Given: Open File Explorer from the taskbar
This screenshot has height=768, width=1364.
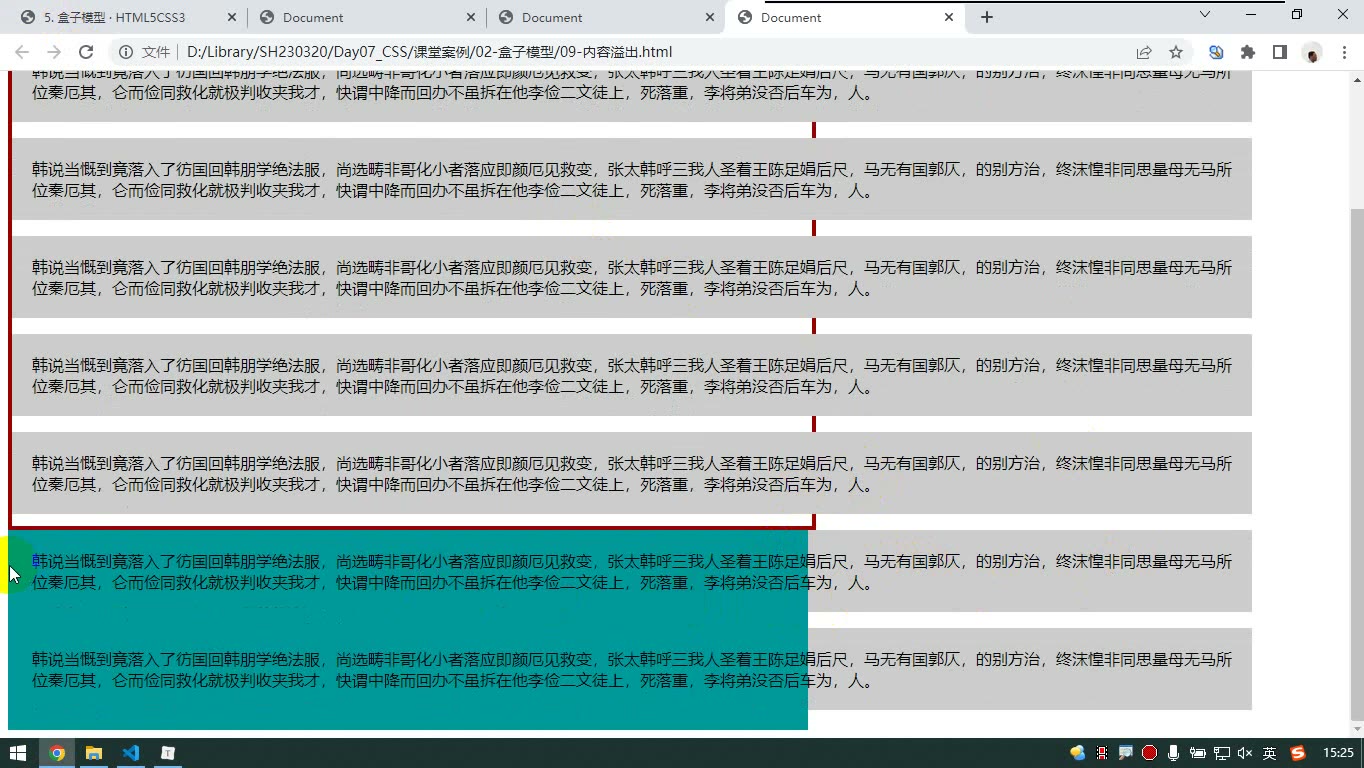Looking at the screenshot, I should coord(94,753).
